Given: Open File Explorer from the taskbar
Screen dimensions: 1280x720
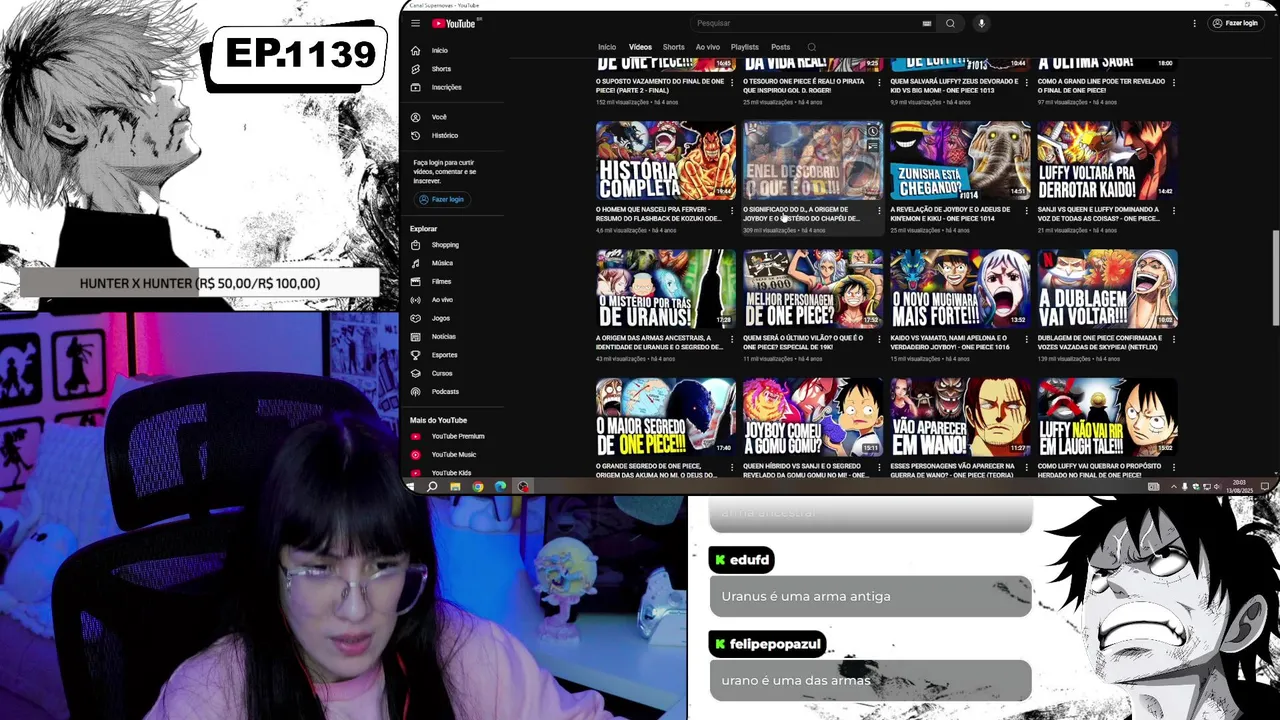Looking at the screenshot, I should [455, 487].
